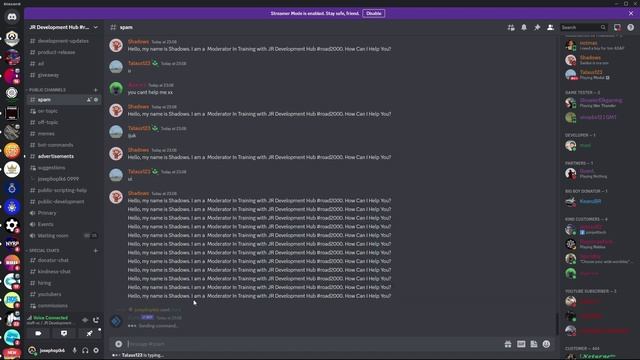This screenshot has width=640, height=360.
Task: Create channel in SPECIAL CHATS category
Action: tap(96, 251)
